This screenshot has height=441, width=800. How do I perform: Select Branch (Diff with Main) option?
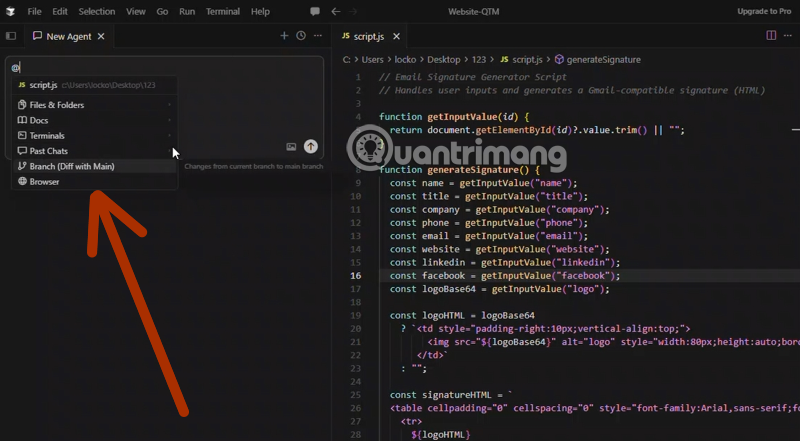click(x=72, y=166)
